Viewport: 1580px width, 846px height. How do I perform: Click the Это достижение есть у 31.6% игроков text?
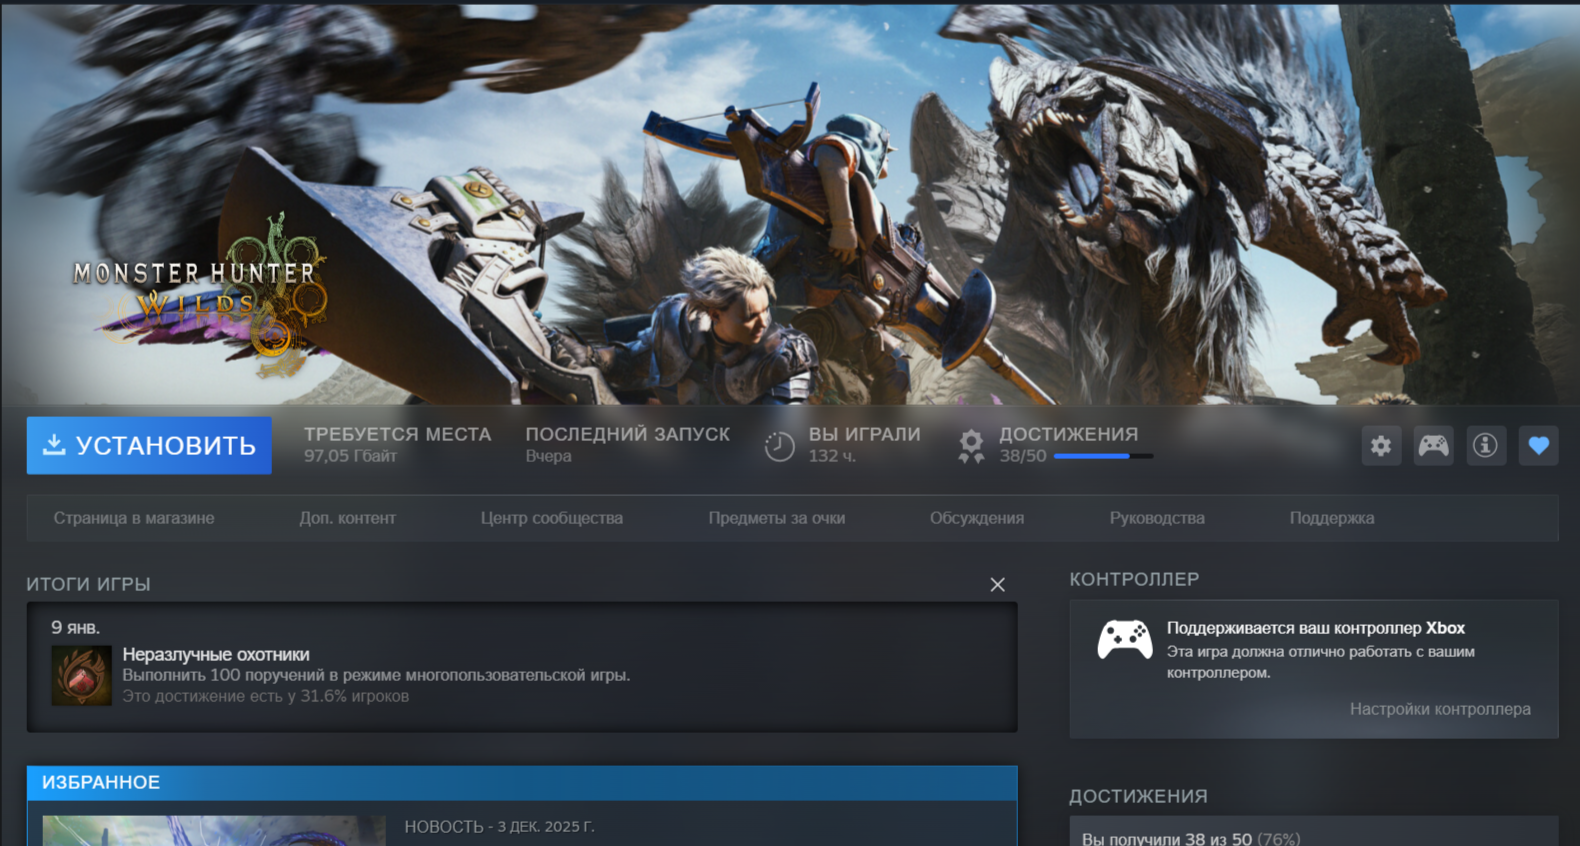coord(266,696)
